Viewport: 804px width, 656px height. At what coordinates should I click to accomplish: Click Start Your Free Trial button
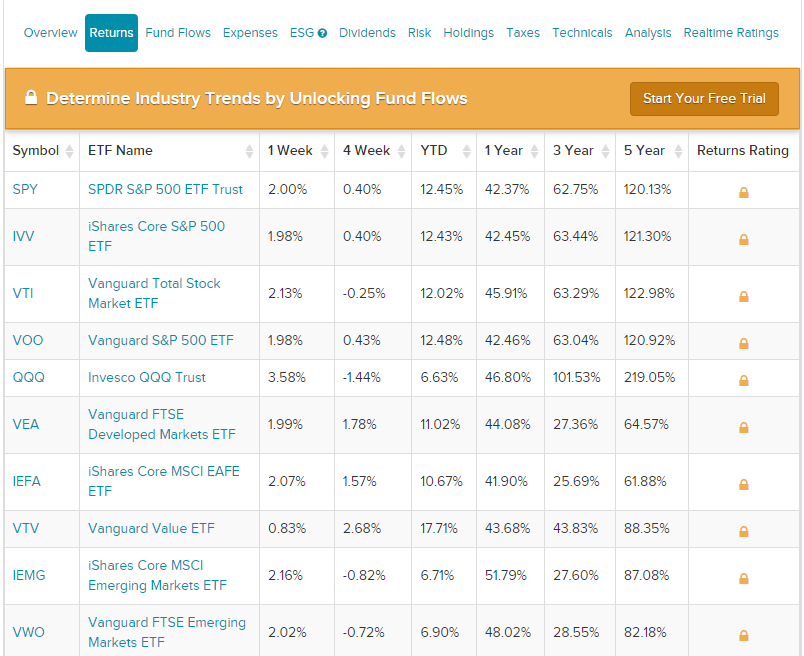704,98
